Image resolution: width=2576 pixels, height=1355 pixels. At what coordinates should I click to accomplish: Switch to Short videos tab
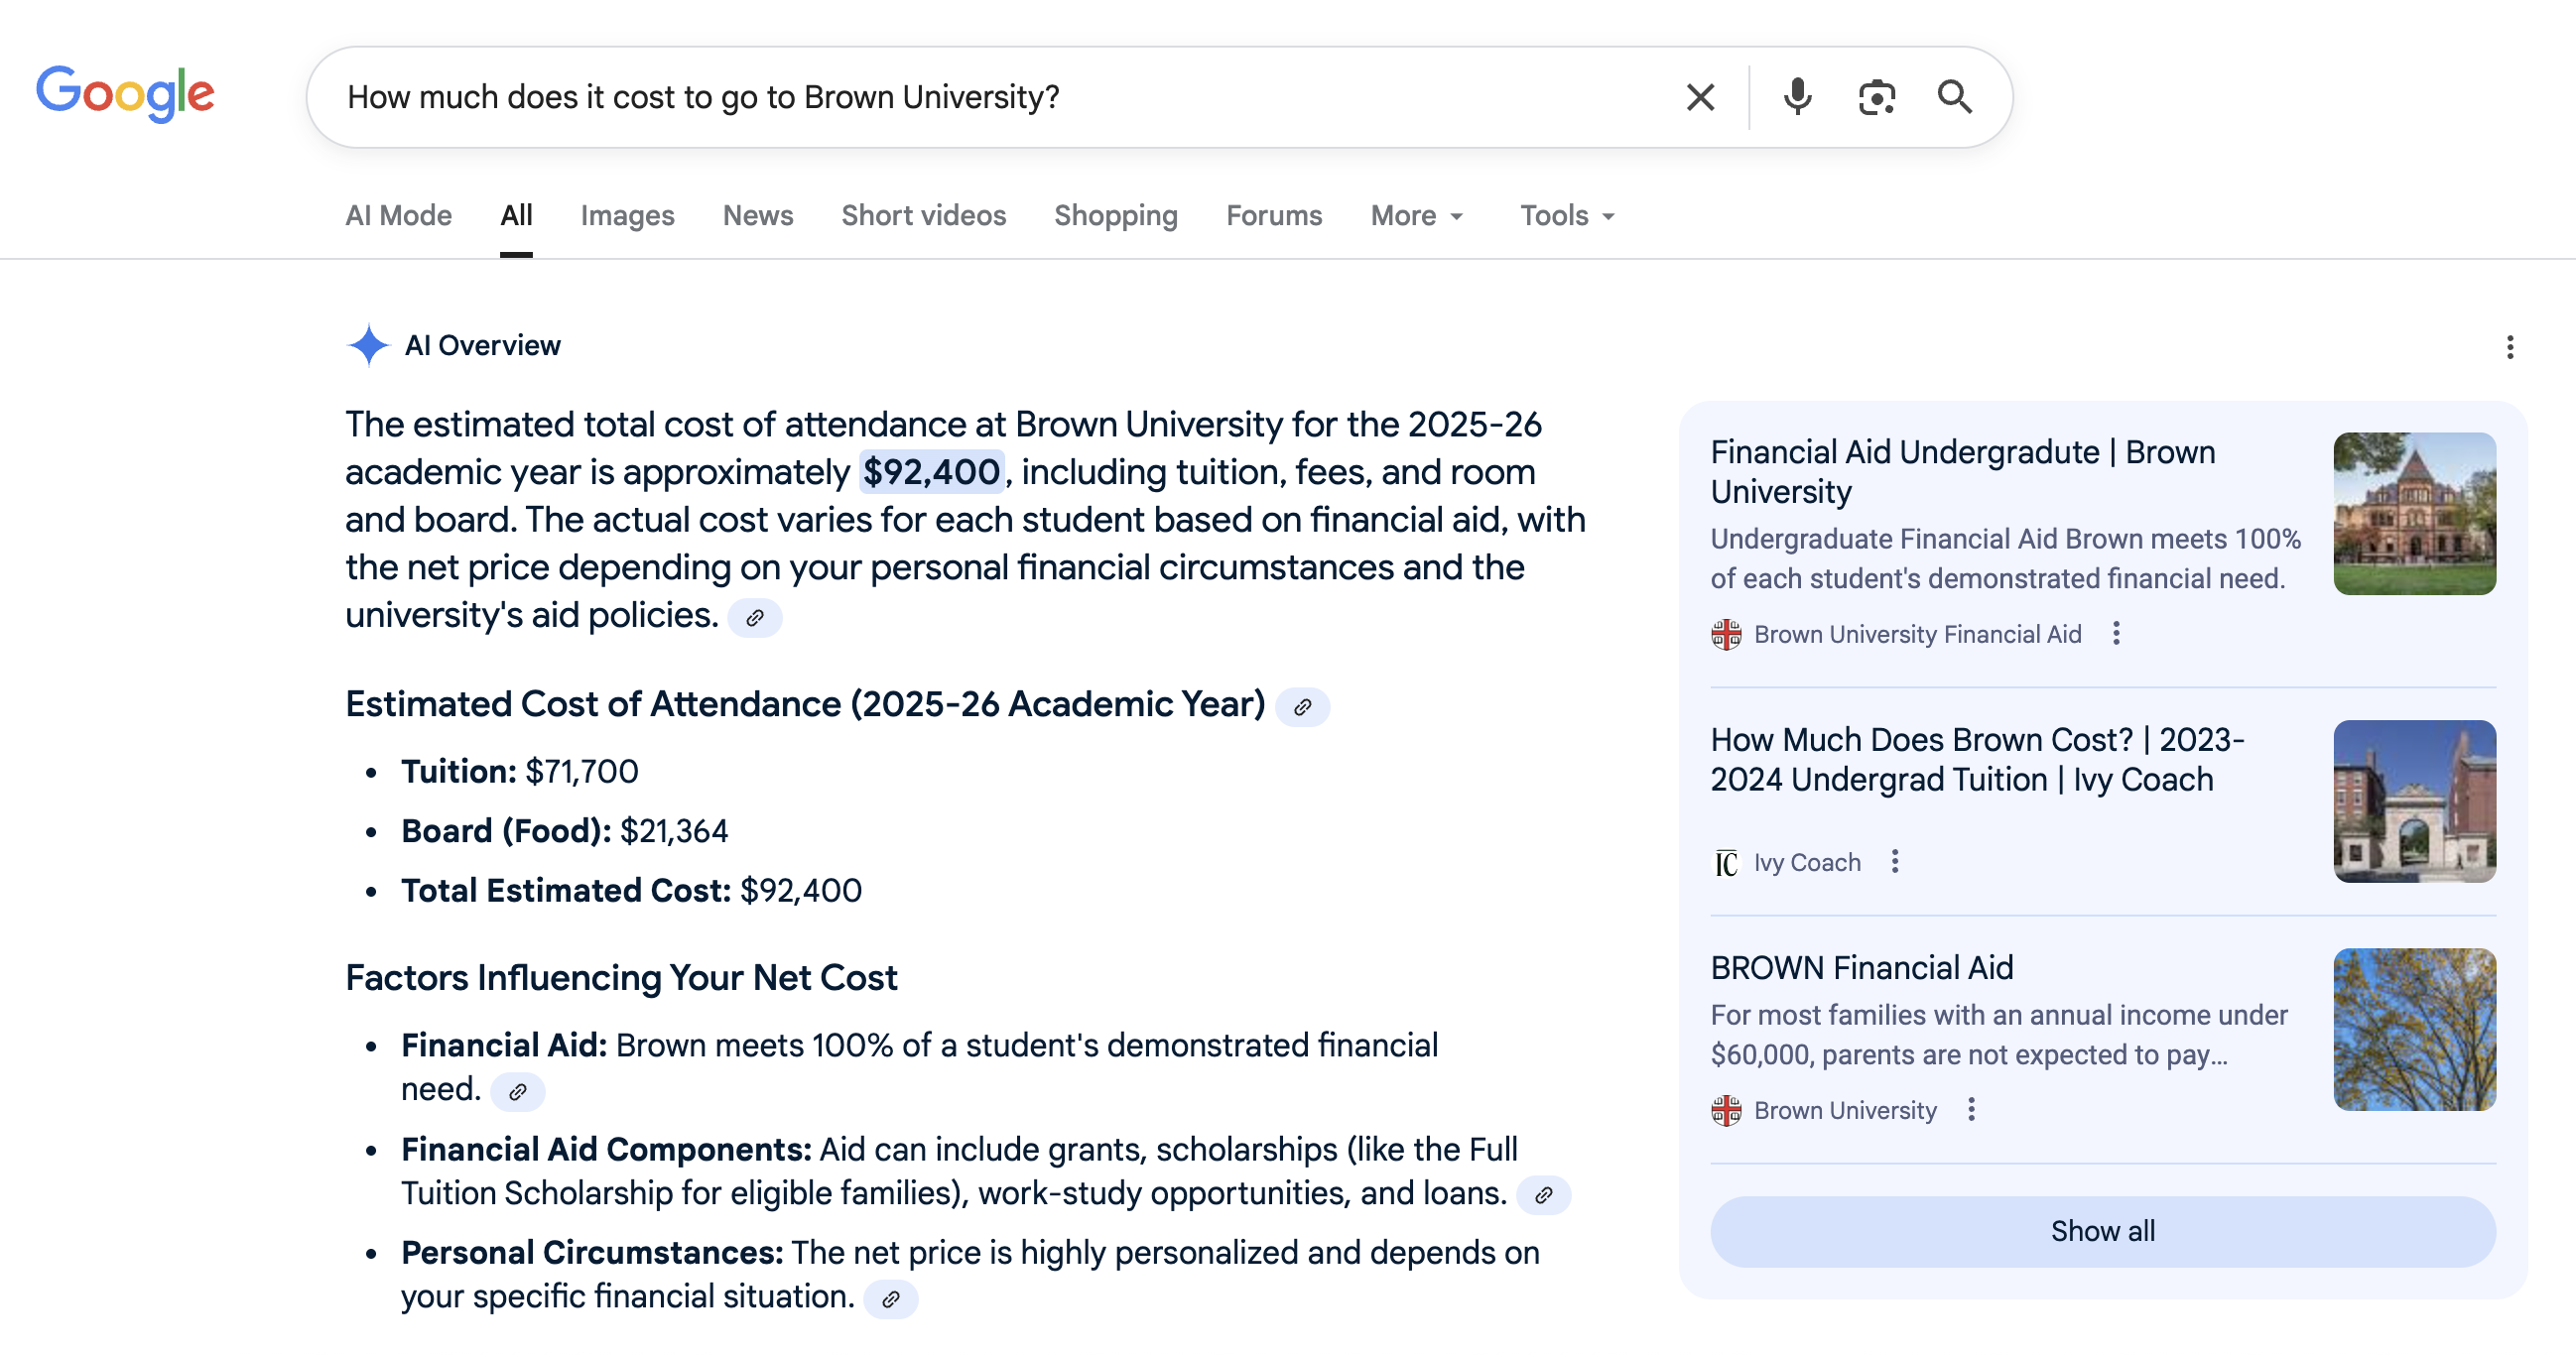pyautogui.click(x=923, y=215)
